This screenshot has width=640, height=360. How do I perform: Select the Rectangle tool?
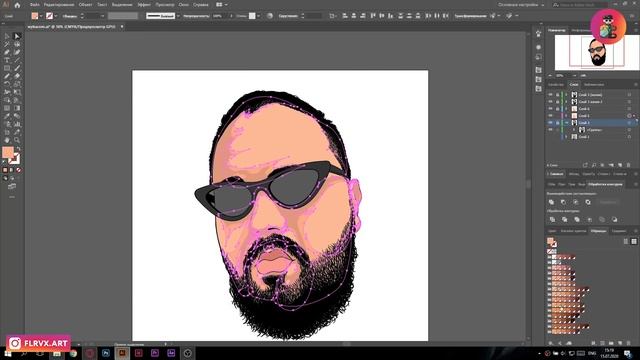[x=7, y=68]
